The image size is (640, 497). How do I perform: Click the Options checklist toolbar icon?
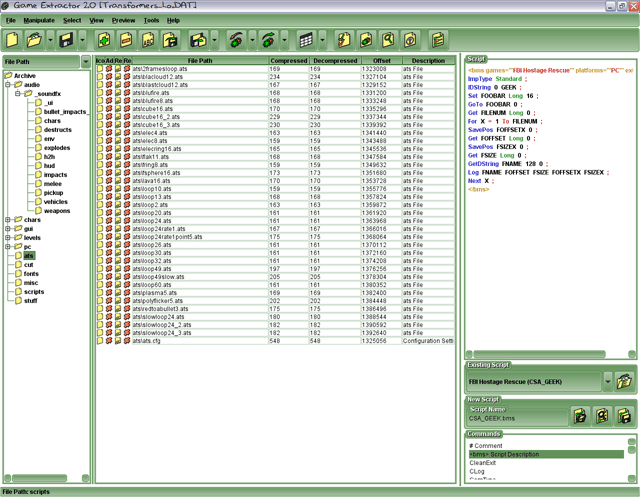[438, 40]
